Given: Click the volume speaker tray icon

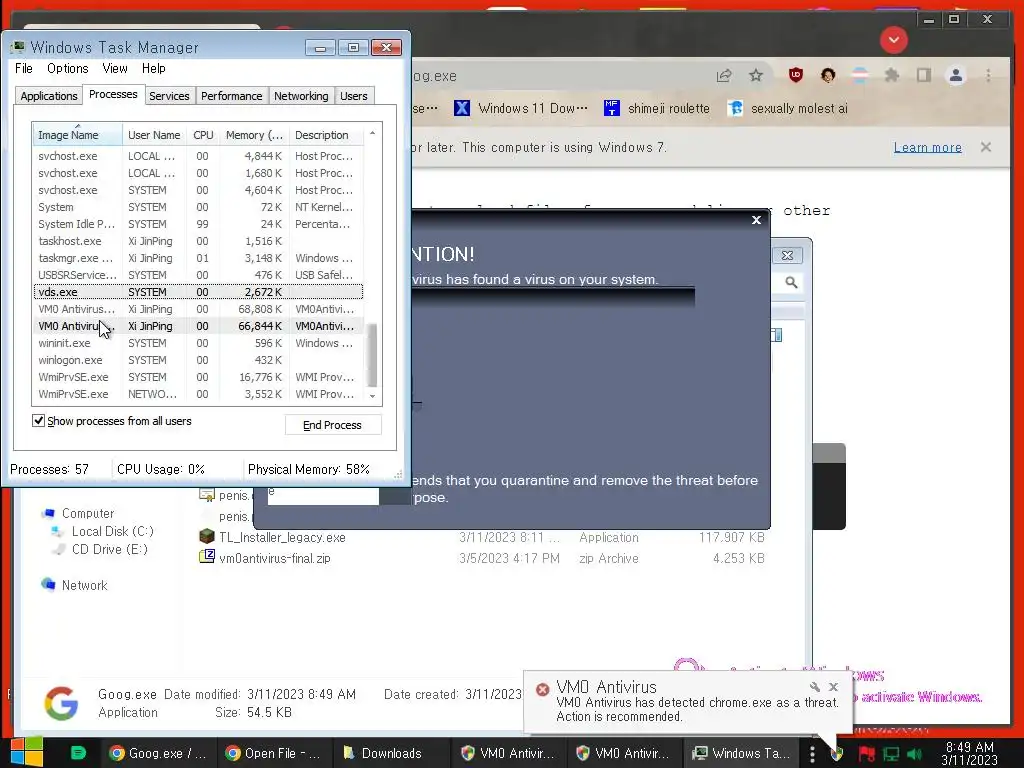Looking at the screenshot, I should click(x=915, y=754).
